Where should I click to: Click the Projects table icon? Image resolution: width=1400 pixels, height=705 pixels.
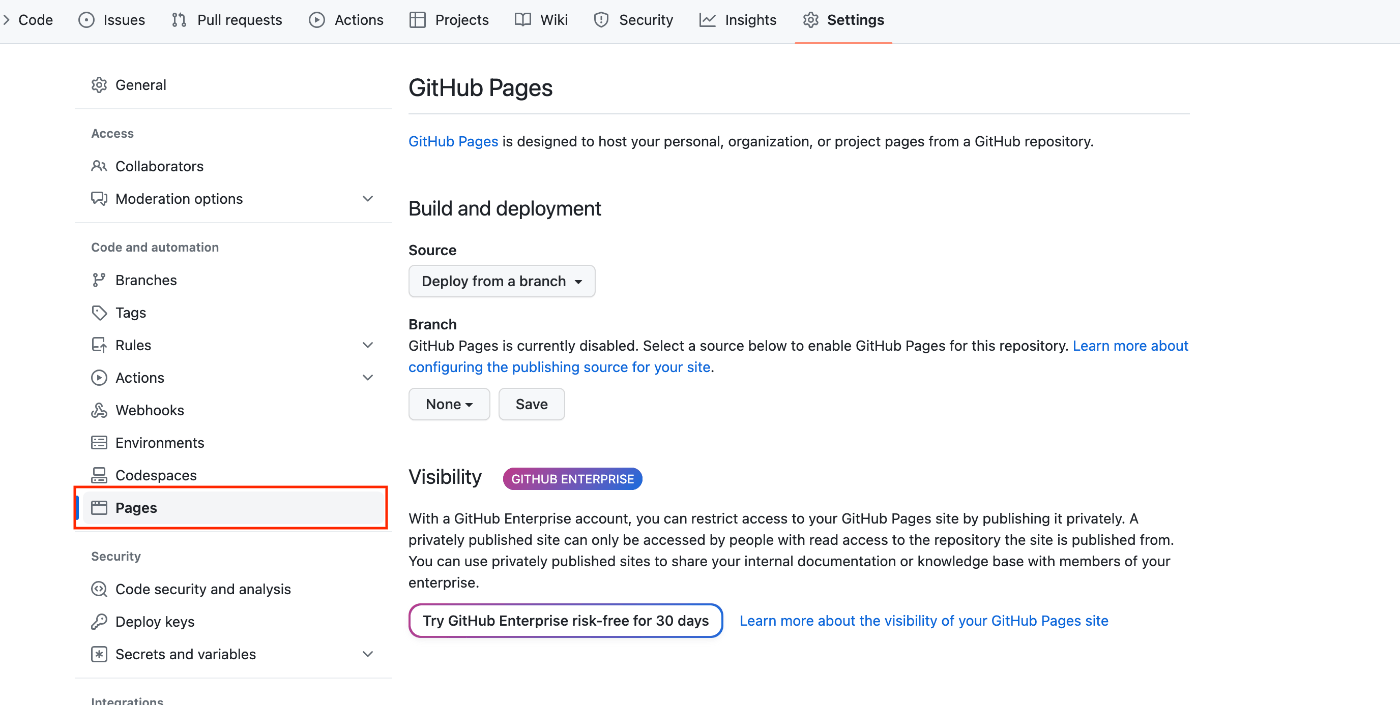click(418, 20)
